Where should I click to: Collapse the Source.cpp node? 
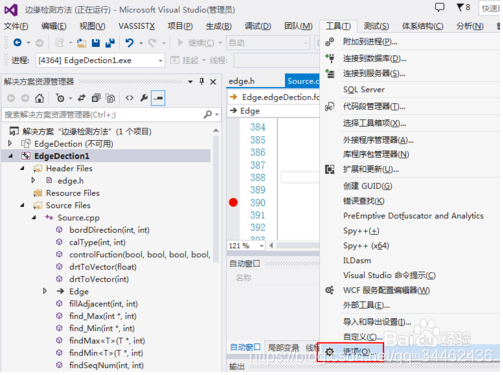34,217
